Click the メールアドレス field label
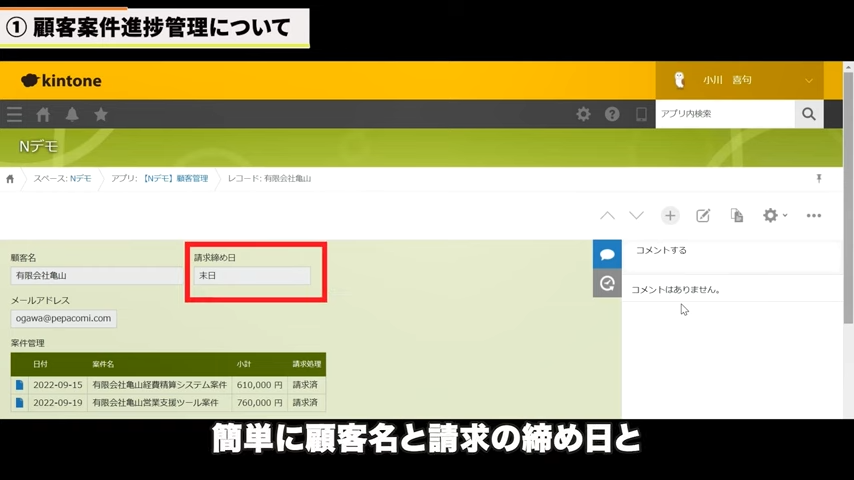The height and width of the screenshot is (480, 854). [40, 301]
